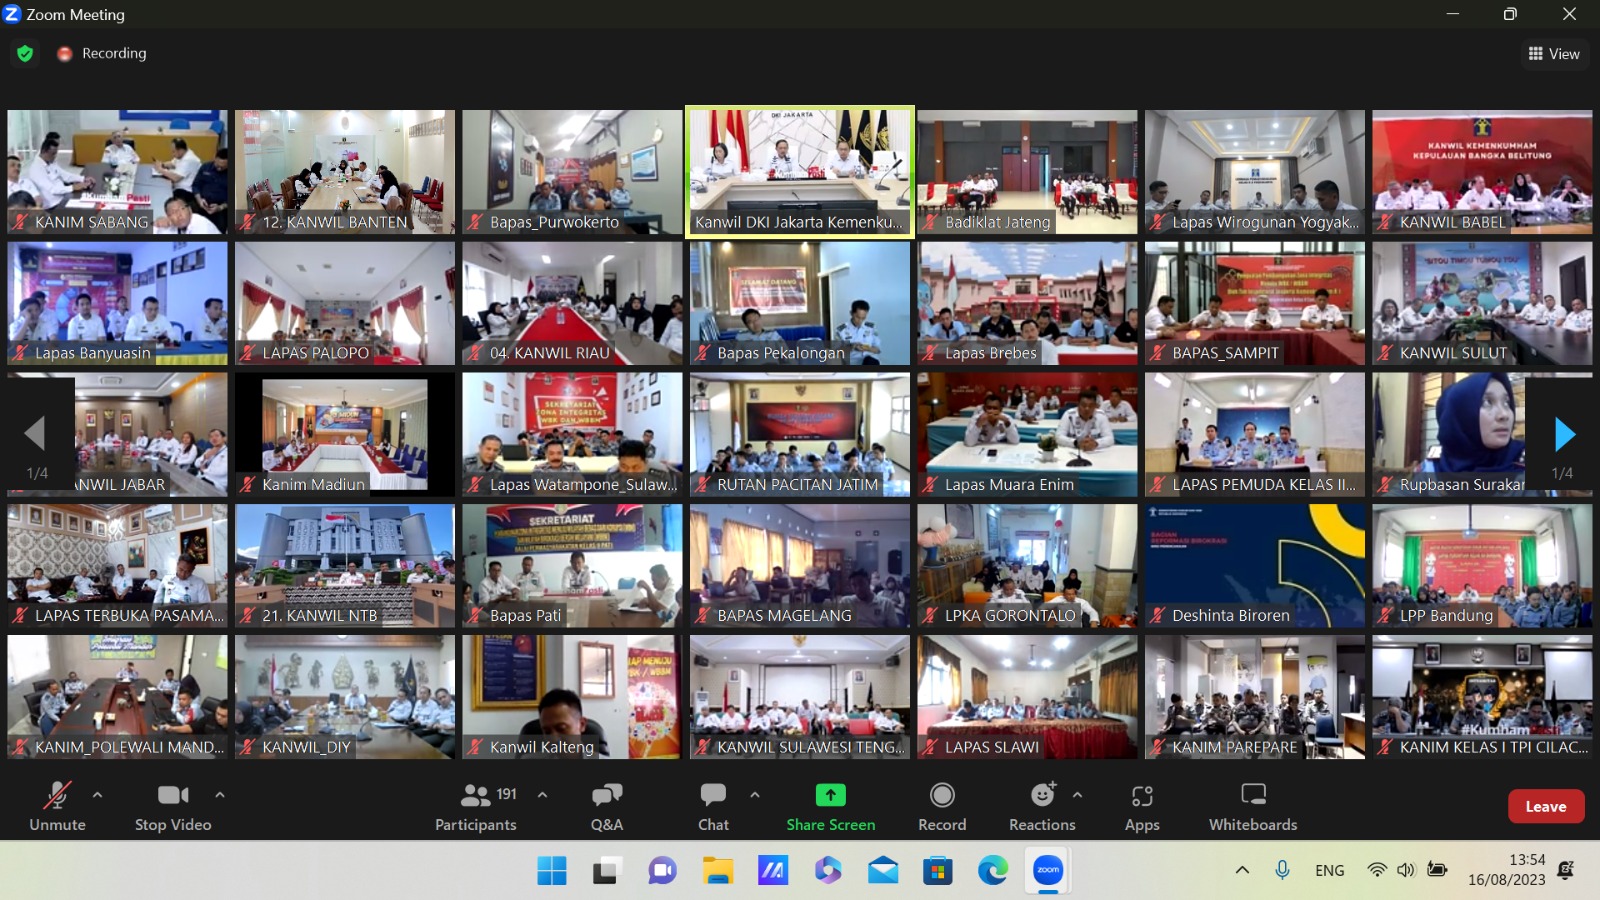Select the Kanwil DKI Jakarta video tile
Screen dimensions: 1600x900
tap(799, 171)
